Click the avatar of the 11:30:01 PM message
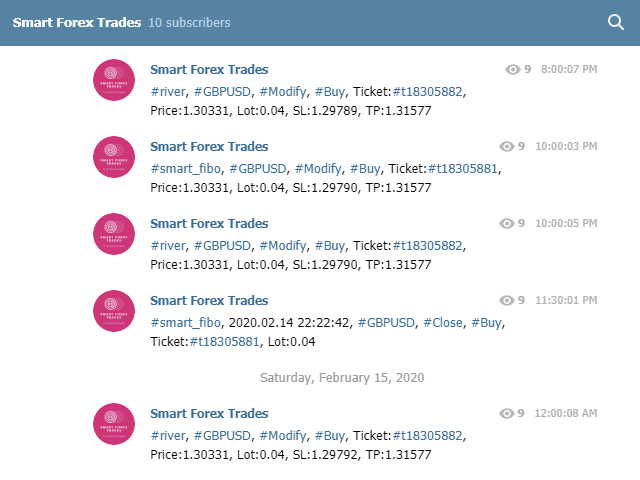Image resolution: width=640 pixels, height=480 pixels. (x=114, y=311)
